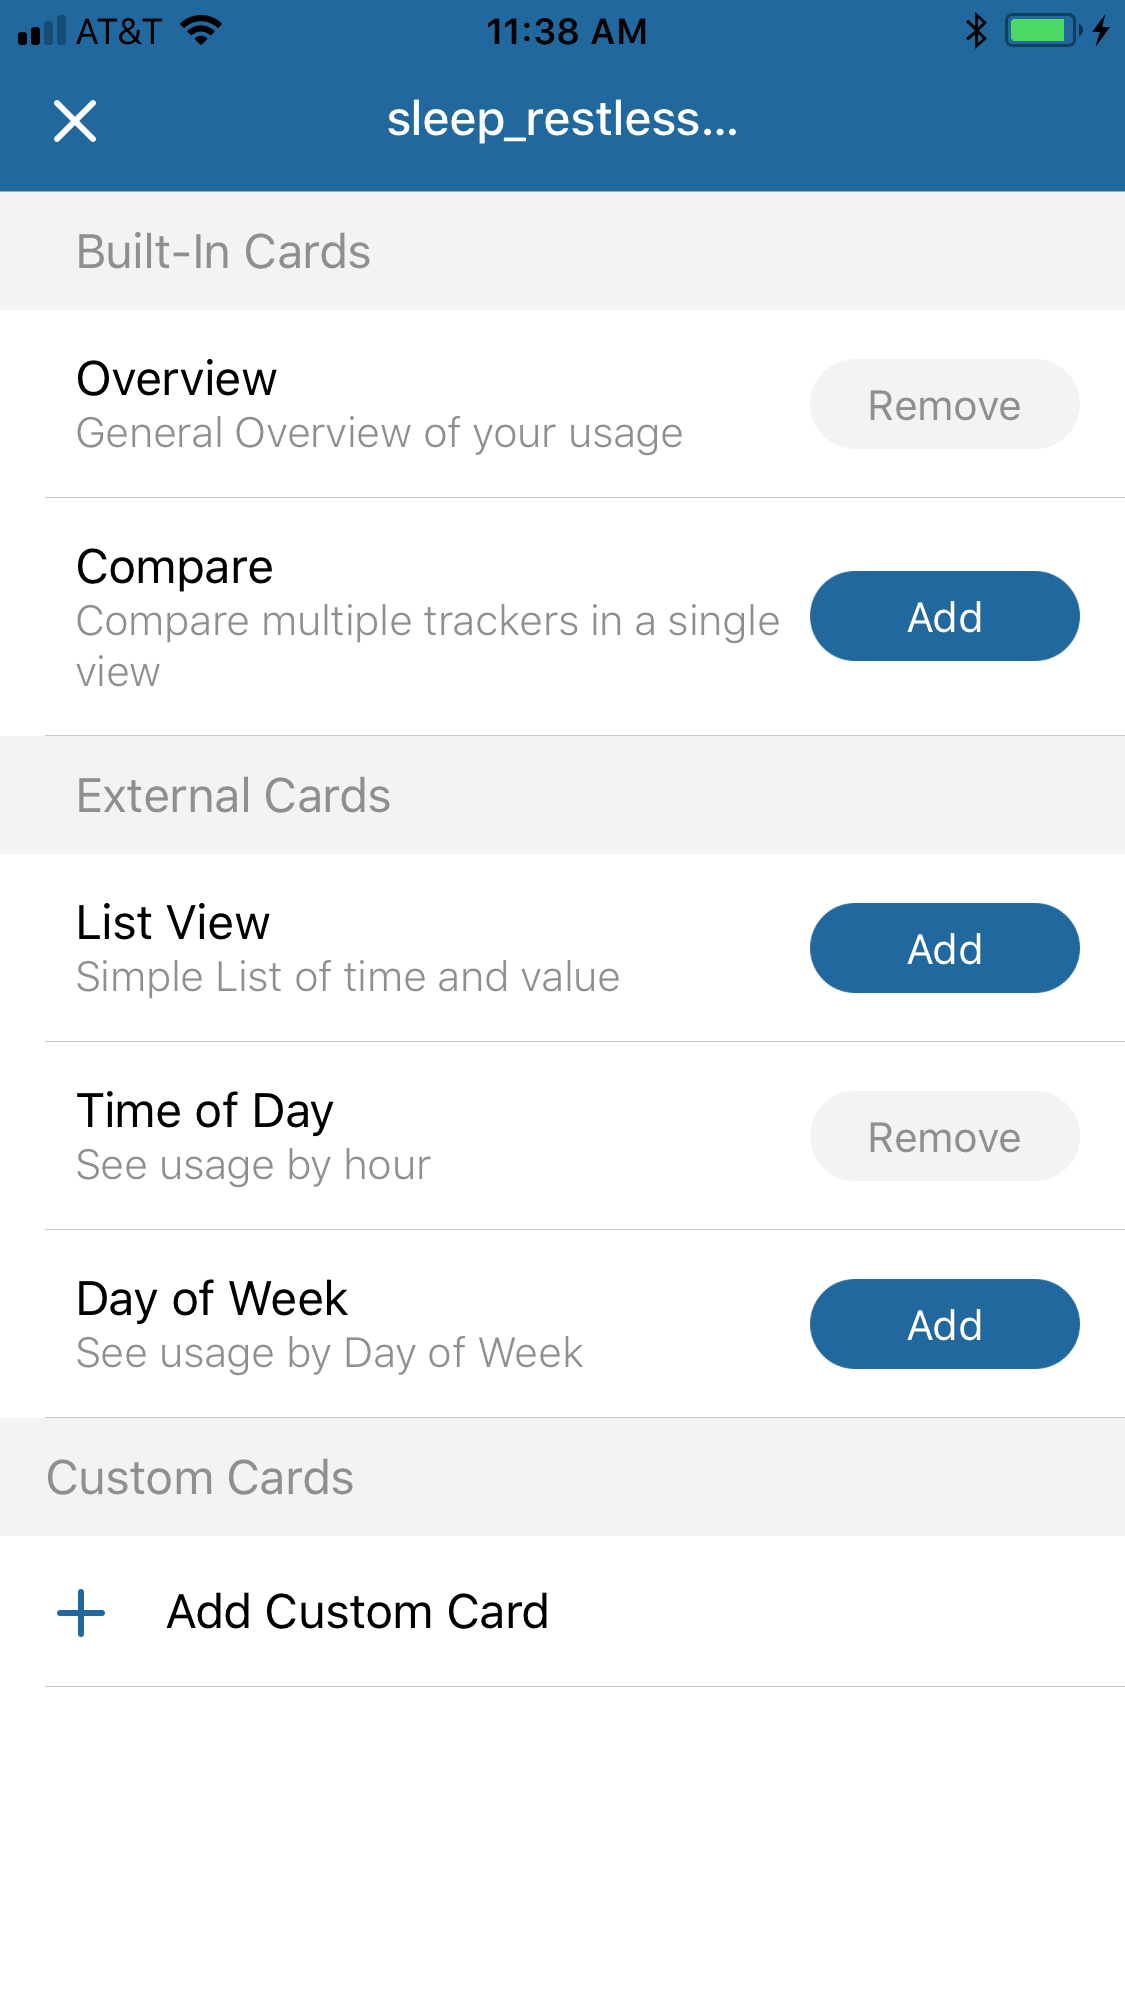1125x2001 pixels.
Task: Select Add Custom Card
Action: 357,1610
